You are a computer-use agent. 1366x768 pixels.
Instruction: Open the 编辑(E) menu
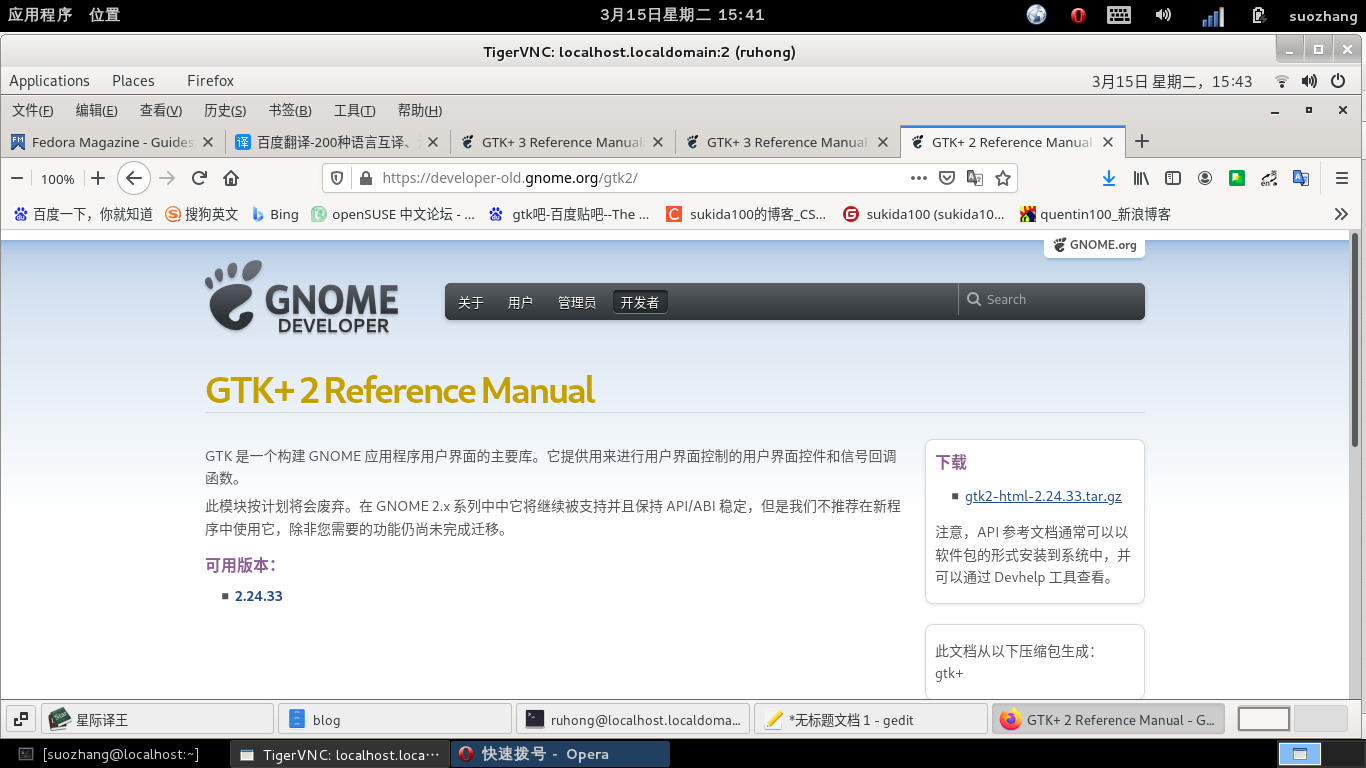96,110
